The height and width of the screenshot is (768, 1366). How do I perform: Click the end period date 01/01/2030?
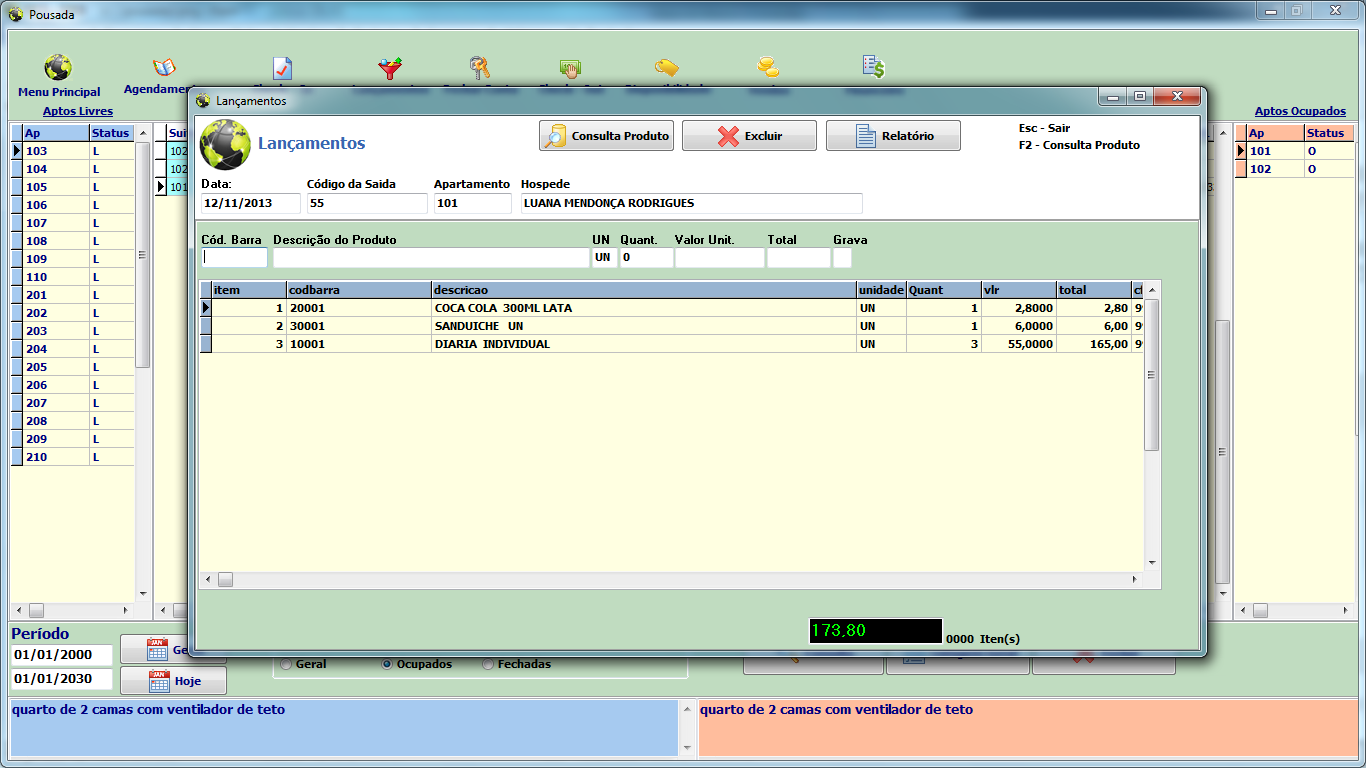click(x=62, y=679)
